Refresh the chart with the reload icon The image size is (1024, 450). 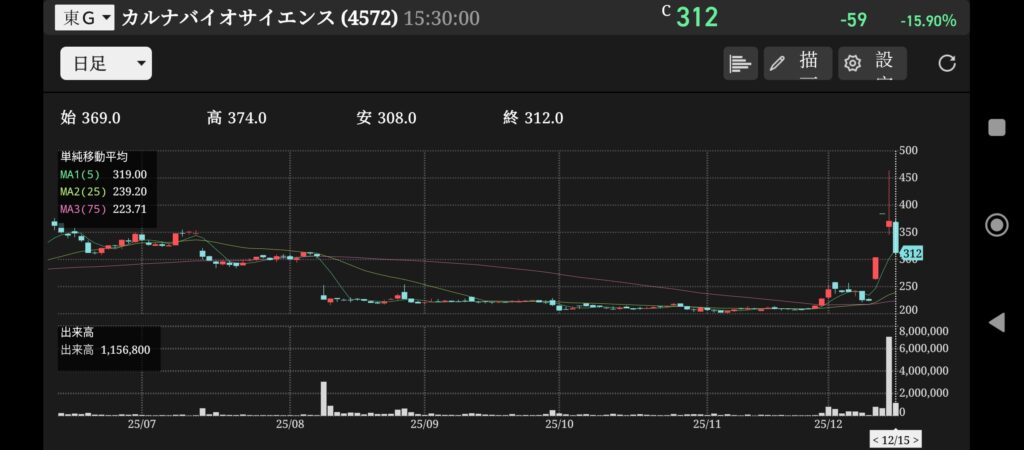pos(947,64)
